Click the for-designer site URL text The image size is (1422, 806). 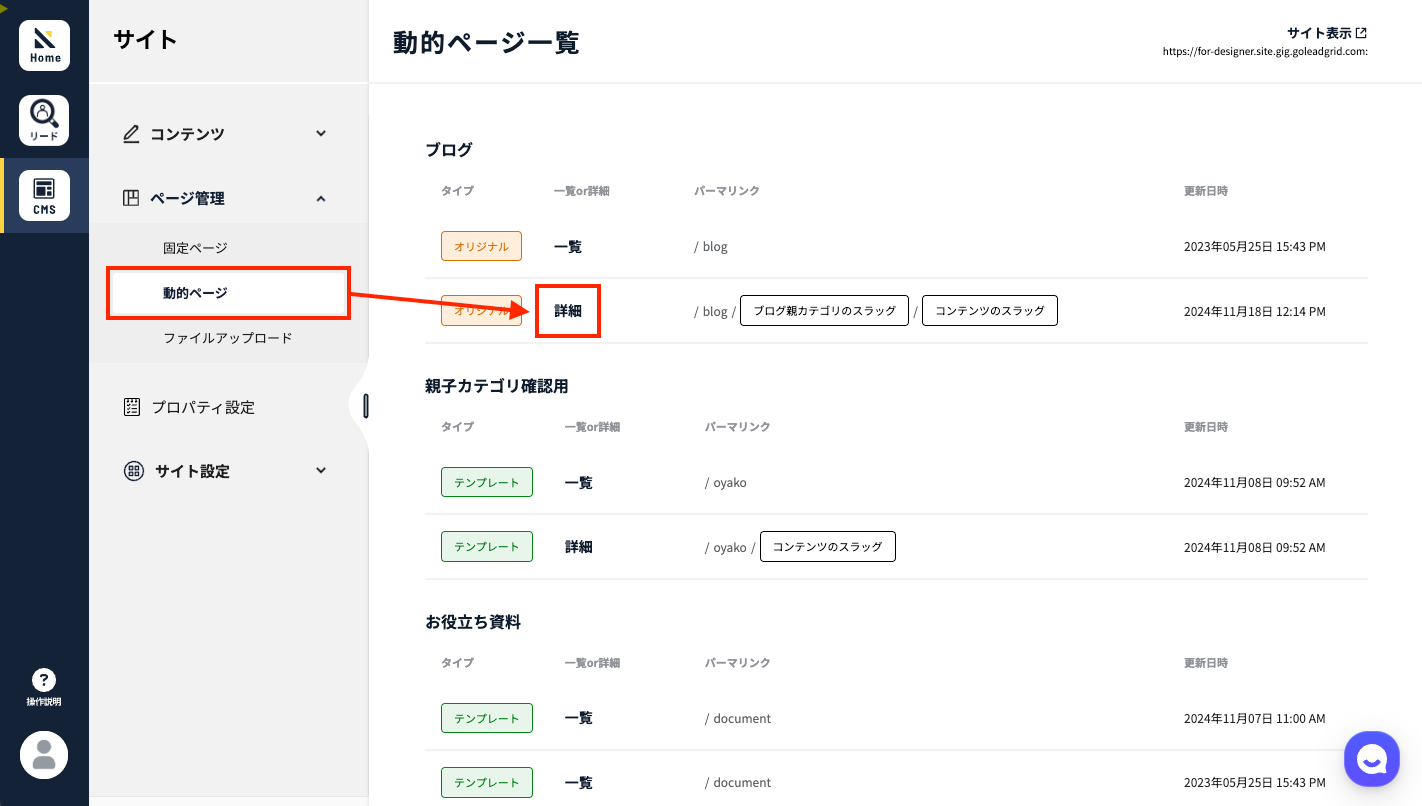click(1265, 51)
